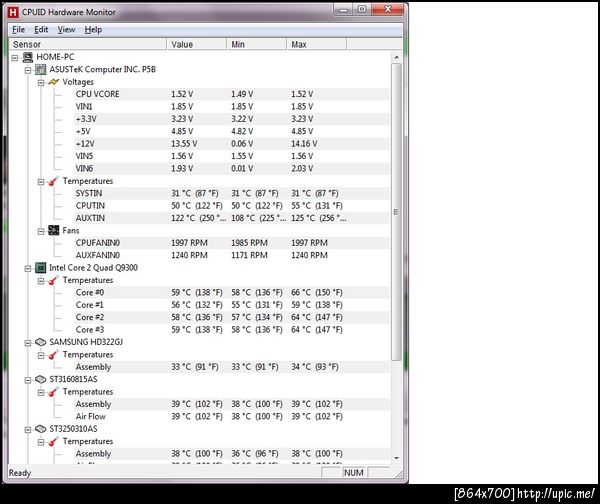Screen dimensions: 600x504
Task: Click the thermometer icon under ASUSTeK Temperatures
Action: coord(54,181)
